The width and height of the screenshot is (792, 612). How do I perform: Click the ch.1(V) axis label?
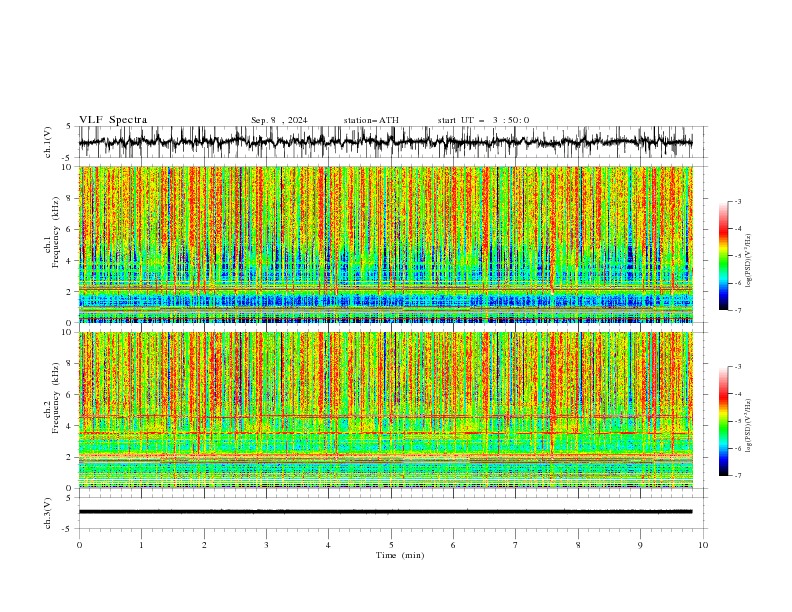(48, 142)
